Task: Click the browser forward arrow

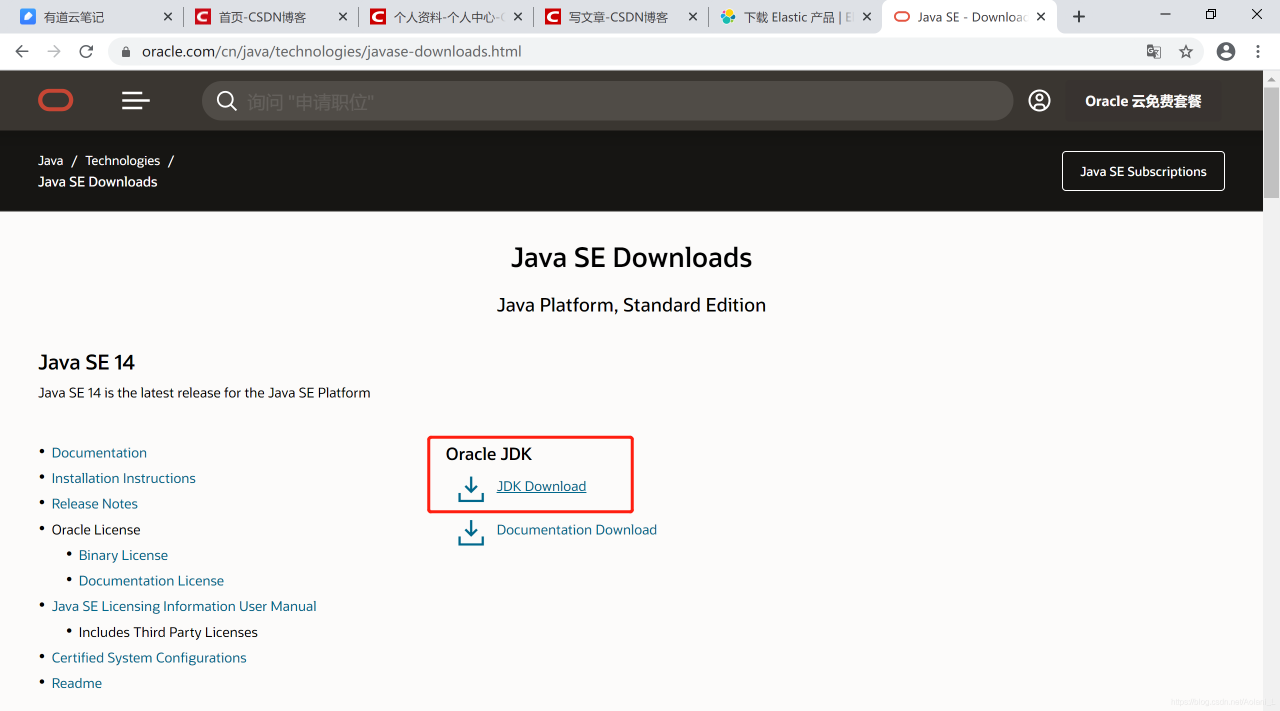Action: (54, 52)
